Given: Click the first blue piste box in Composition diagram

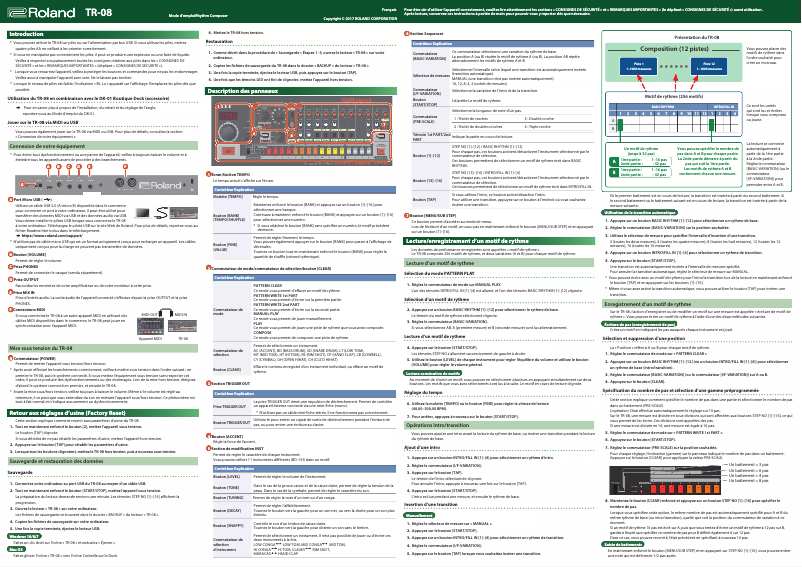Looking at the screenshot, I should point(638,66).
